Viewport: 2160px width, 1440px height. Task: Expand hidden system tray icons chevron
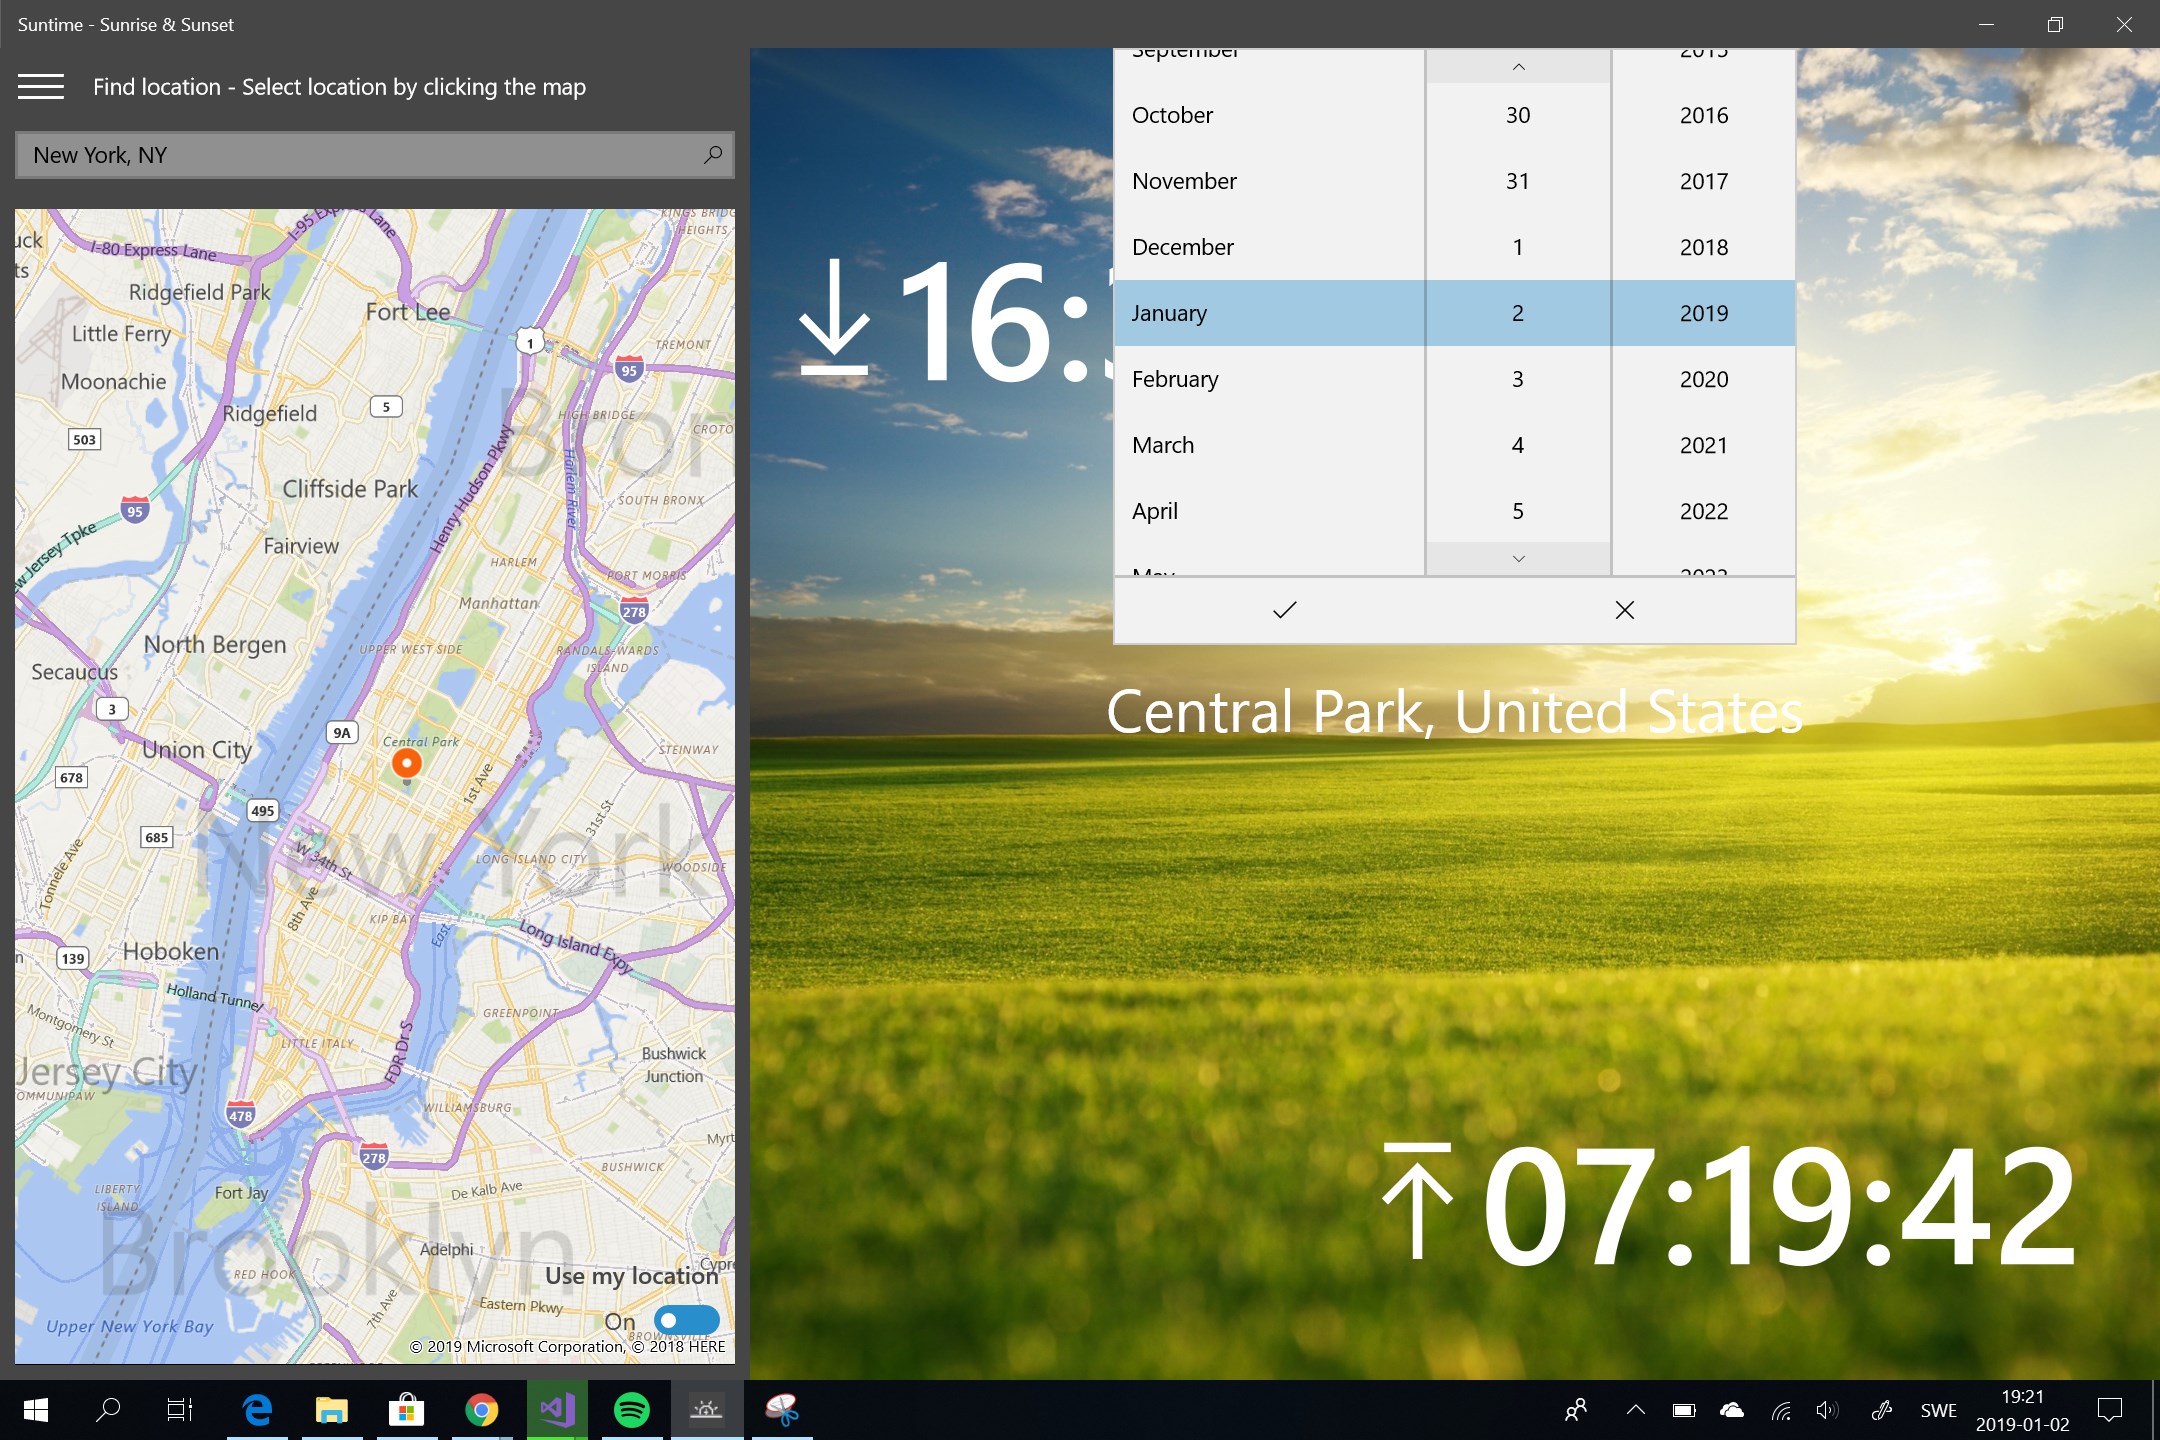pyautogui.click(x=1635, y=1410)
